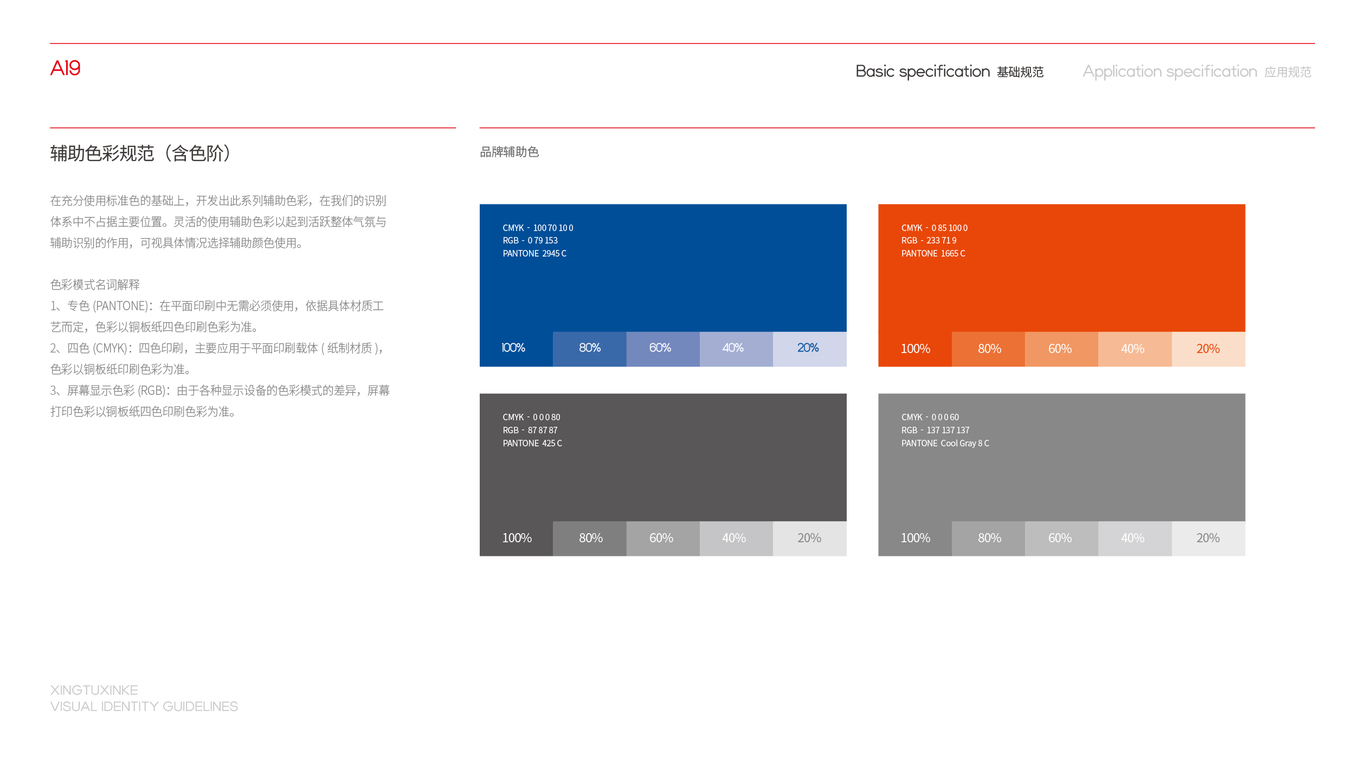
Task: Click the 色彩模式名词解释 line
Action: 95,285
